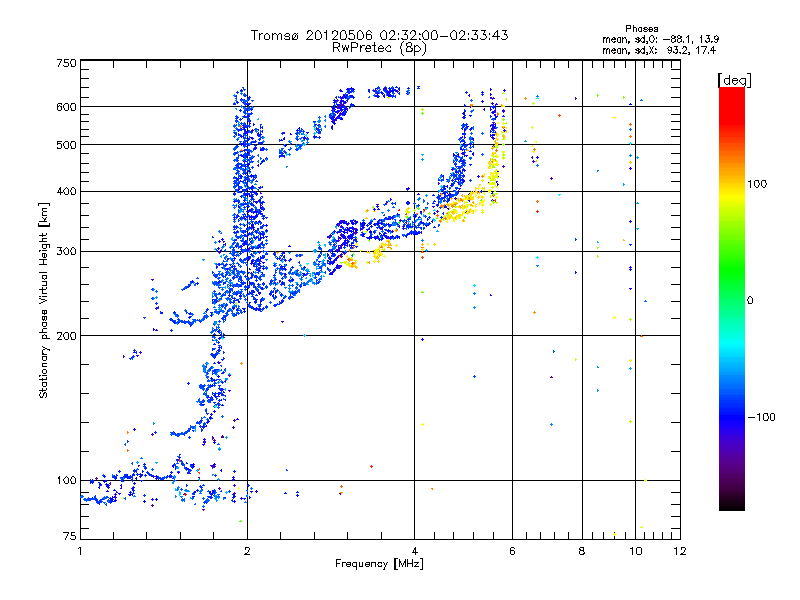
Task: Click the 'Phases' header text
Action: point(642,29)
